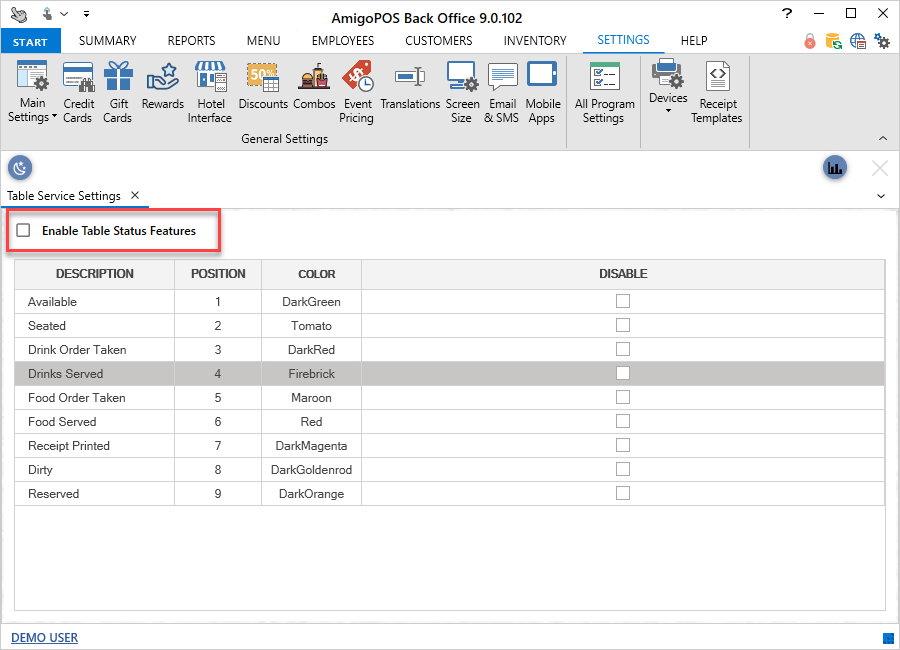Select the DarkGreen color cell for Available
Image resolution: width=900 pixels, height=650 pixels.
(x=311, y=302)
